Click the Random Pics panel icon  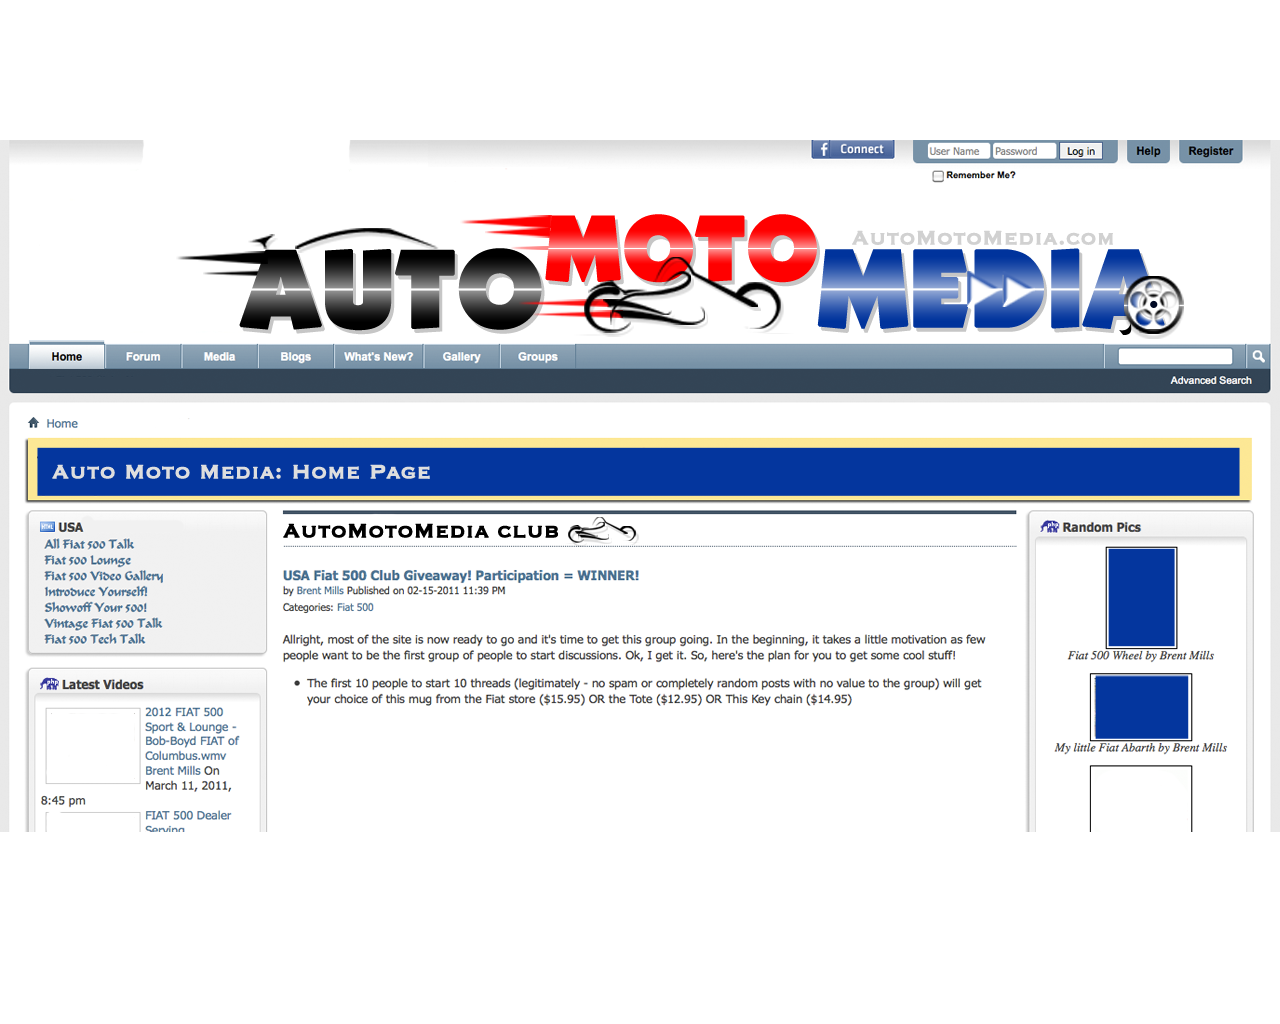(1049, 527)
